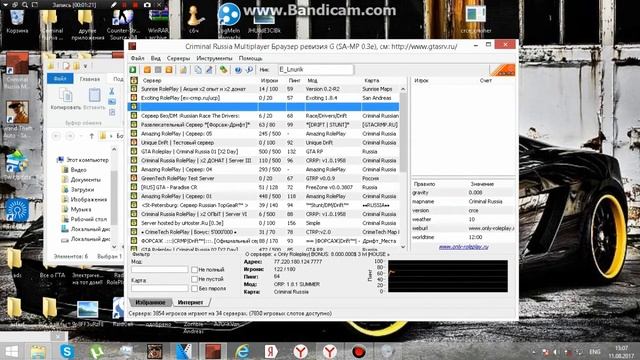Click the Refresh server orange icon beside the grey one
The width and height of the screenshot is (640, 360).
[169, 70]
